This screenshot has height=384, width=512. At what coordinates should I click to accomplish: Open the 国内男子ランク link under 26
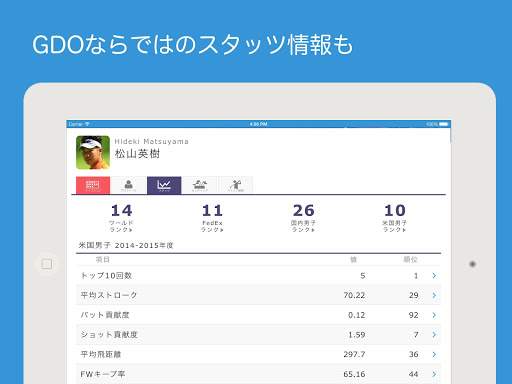tap(303, 226)
